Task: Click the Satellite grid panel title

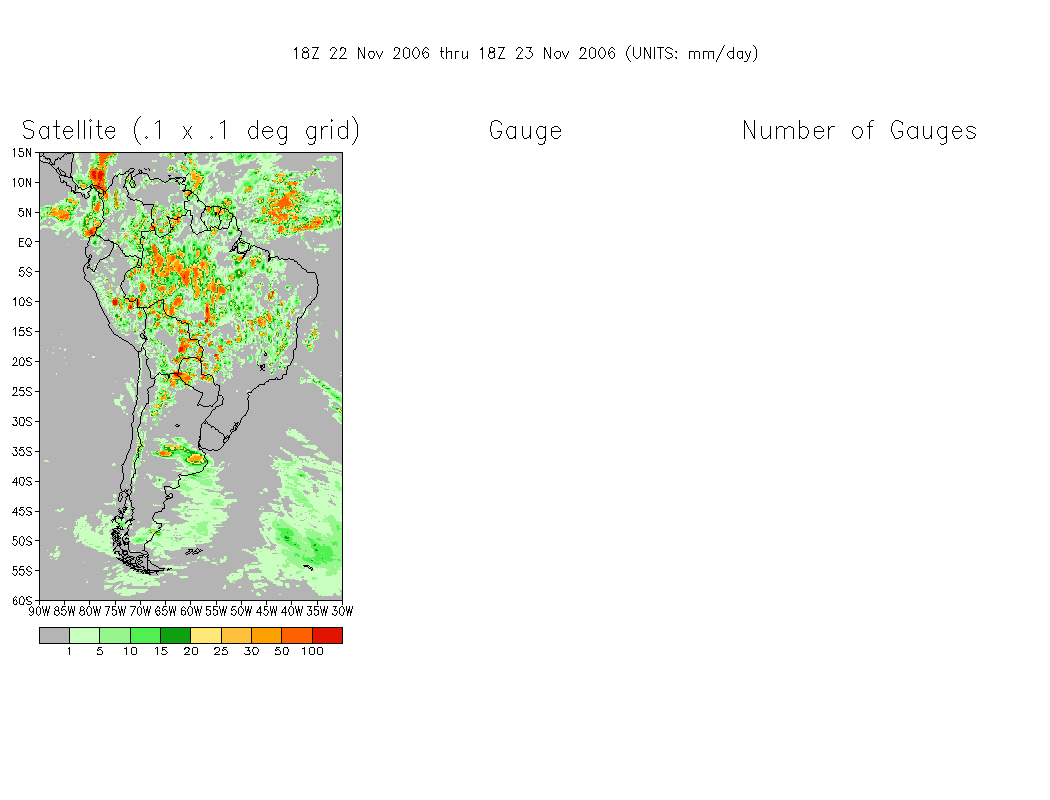Action: (x=191, y=131)
